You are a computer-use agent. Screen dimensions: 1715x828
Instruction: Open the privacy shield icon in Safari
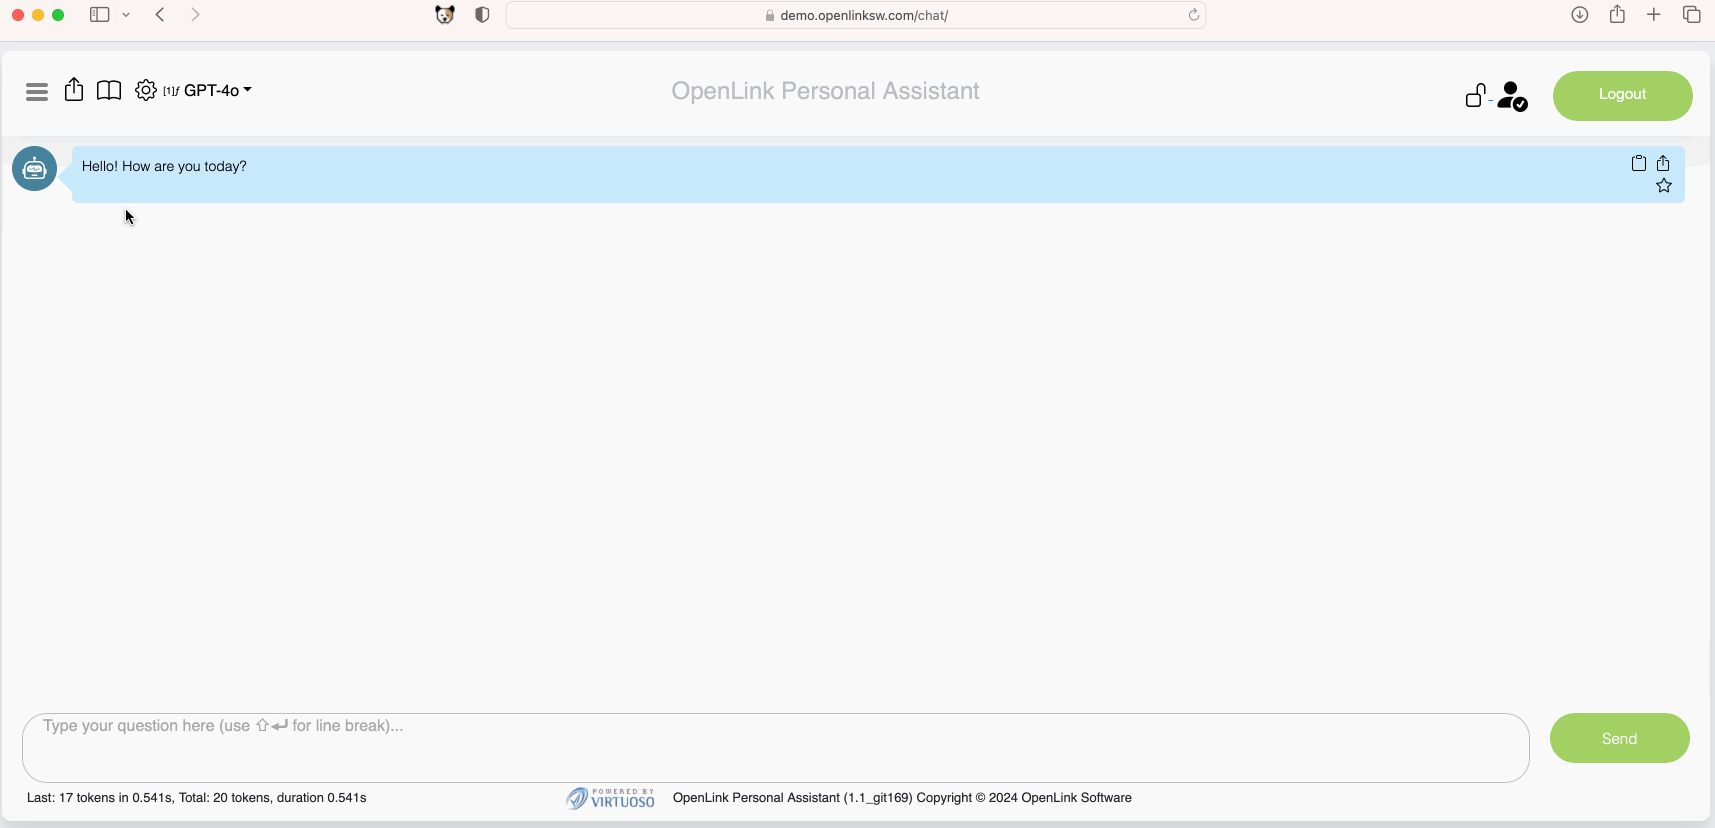[x=482, y=15]
